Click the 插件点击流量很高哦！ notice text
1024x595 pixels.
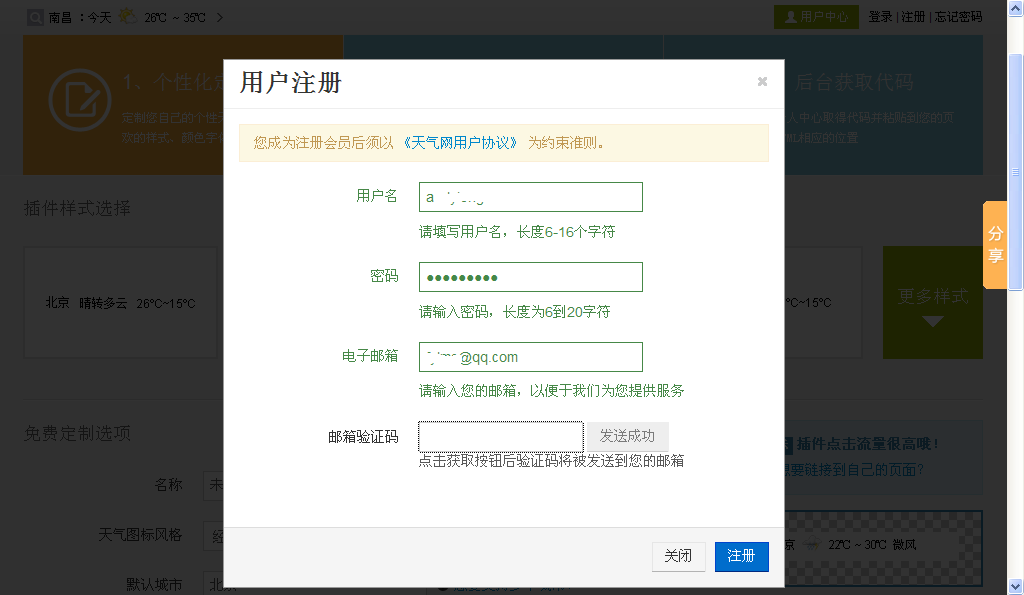[867, 444]
